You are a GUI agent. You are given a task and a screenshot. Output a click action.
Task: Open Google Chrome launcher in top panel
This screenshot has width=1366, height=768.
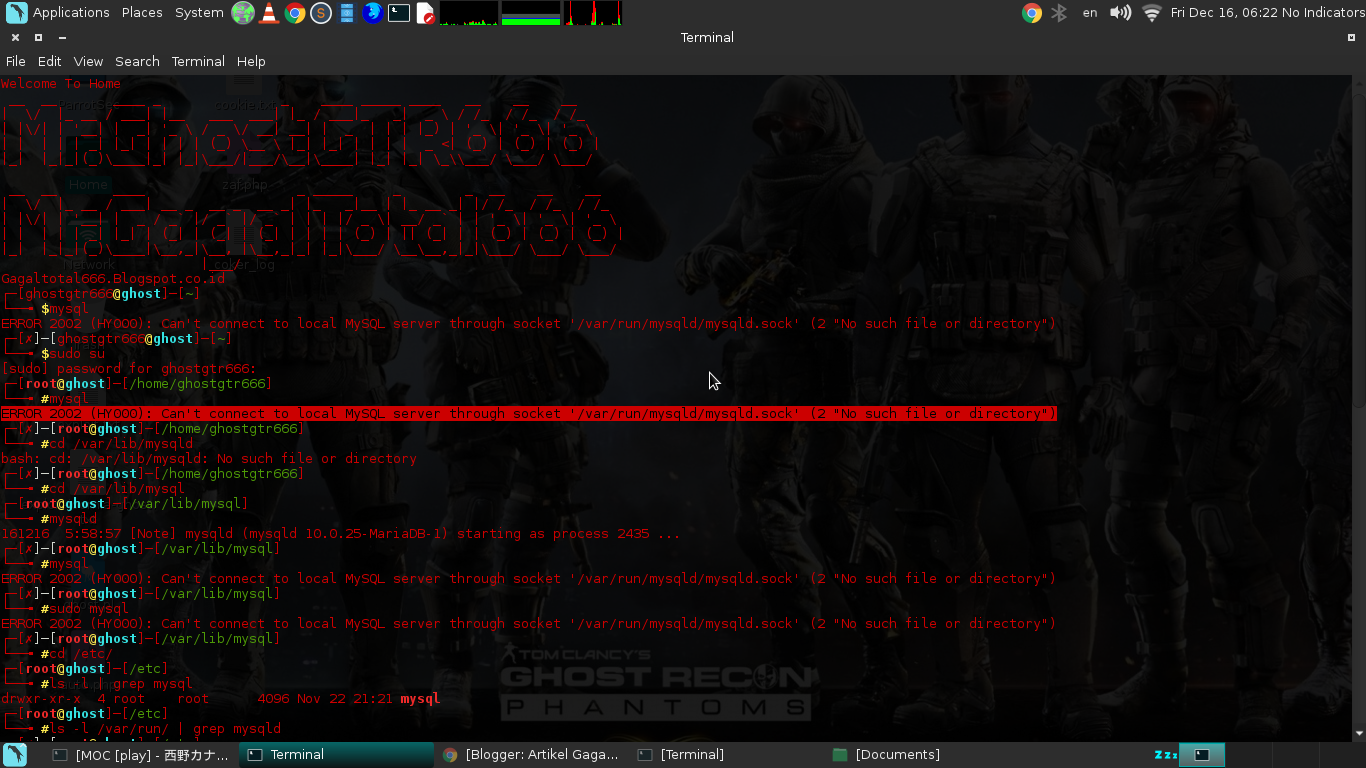pyautogui.click(x=295, y=13)
